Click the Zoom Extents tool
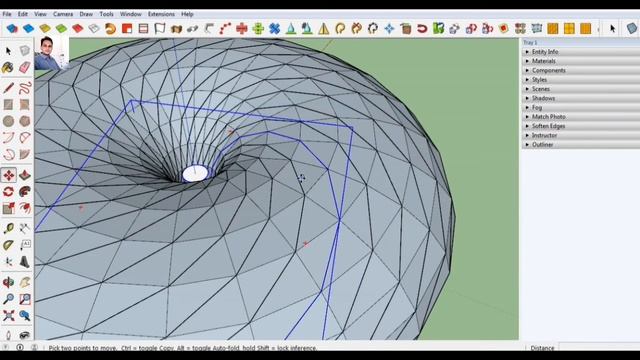640x360 pixels. click(8, 316)
